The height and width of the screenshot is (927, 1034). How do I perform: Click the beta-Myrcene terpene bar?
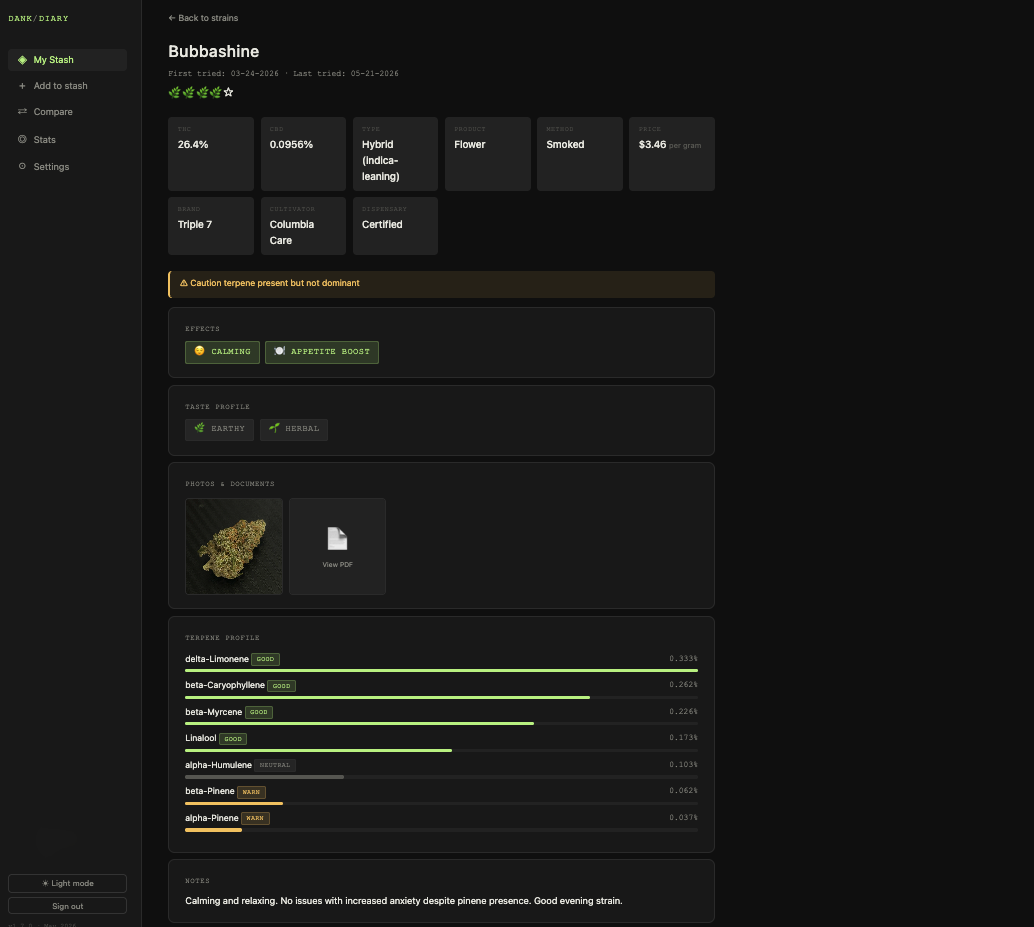pos(441,723)
